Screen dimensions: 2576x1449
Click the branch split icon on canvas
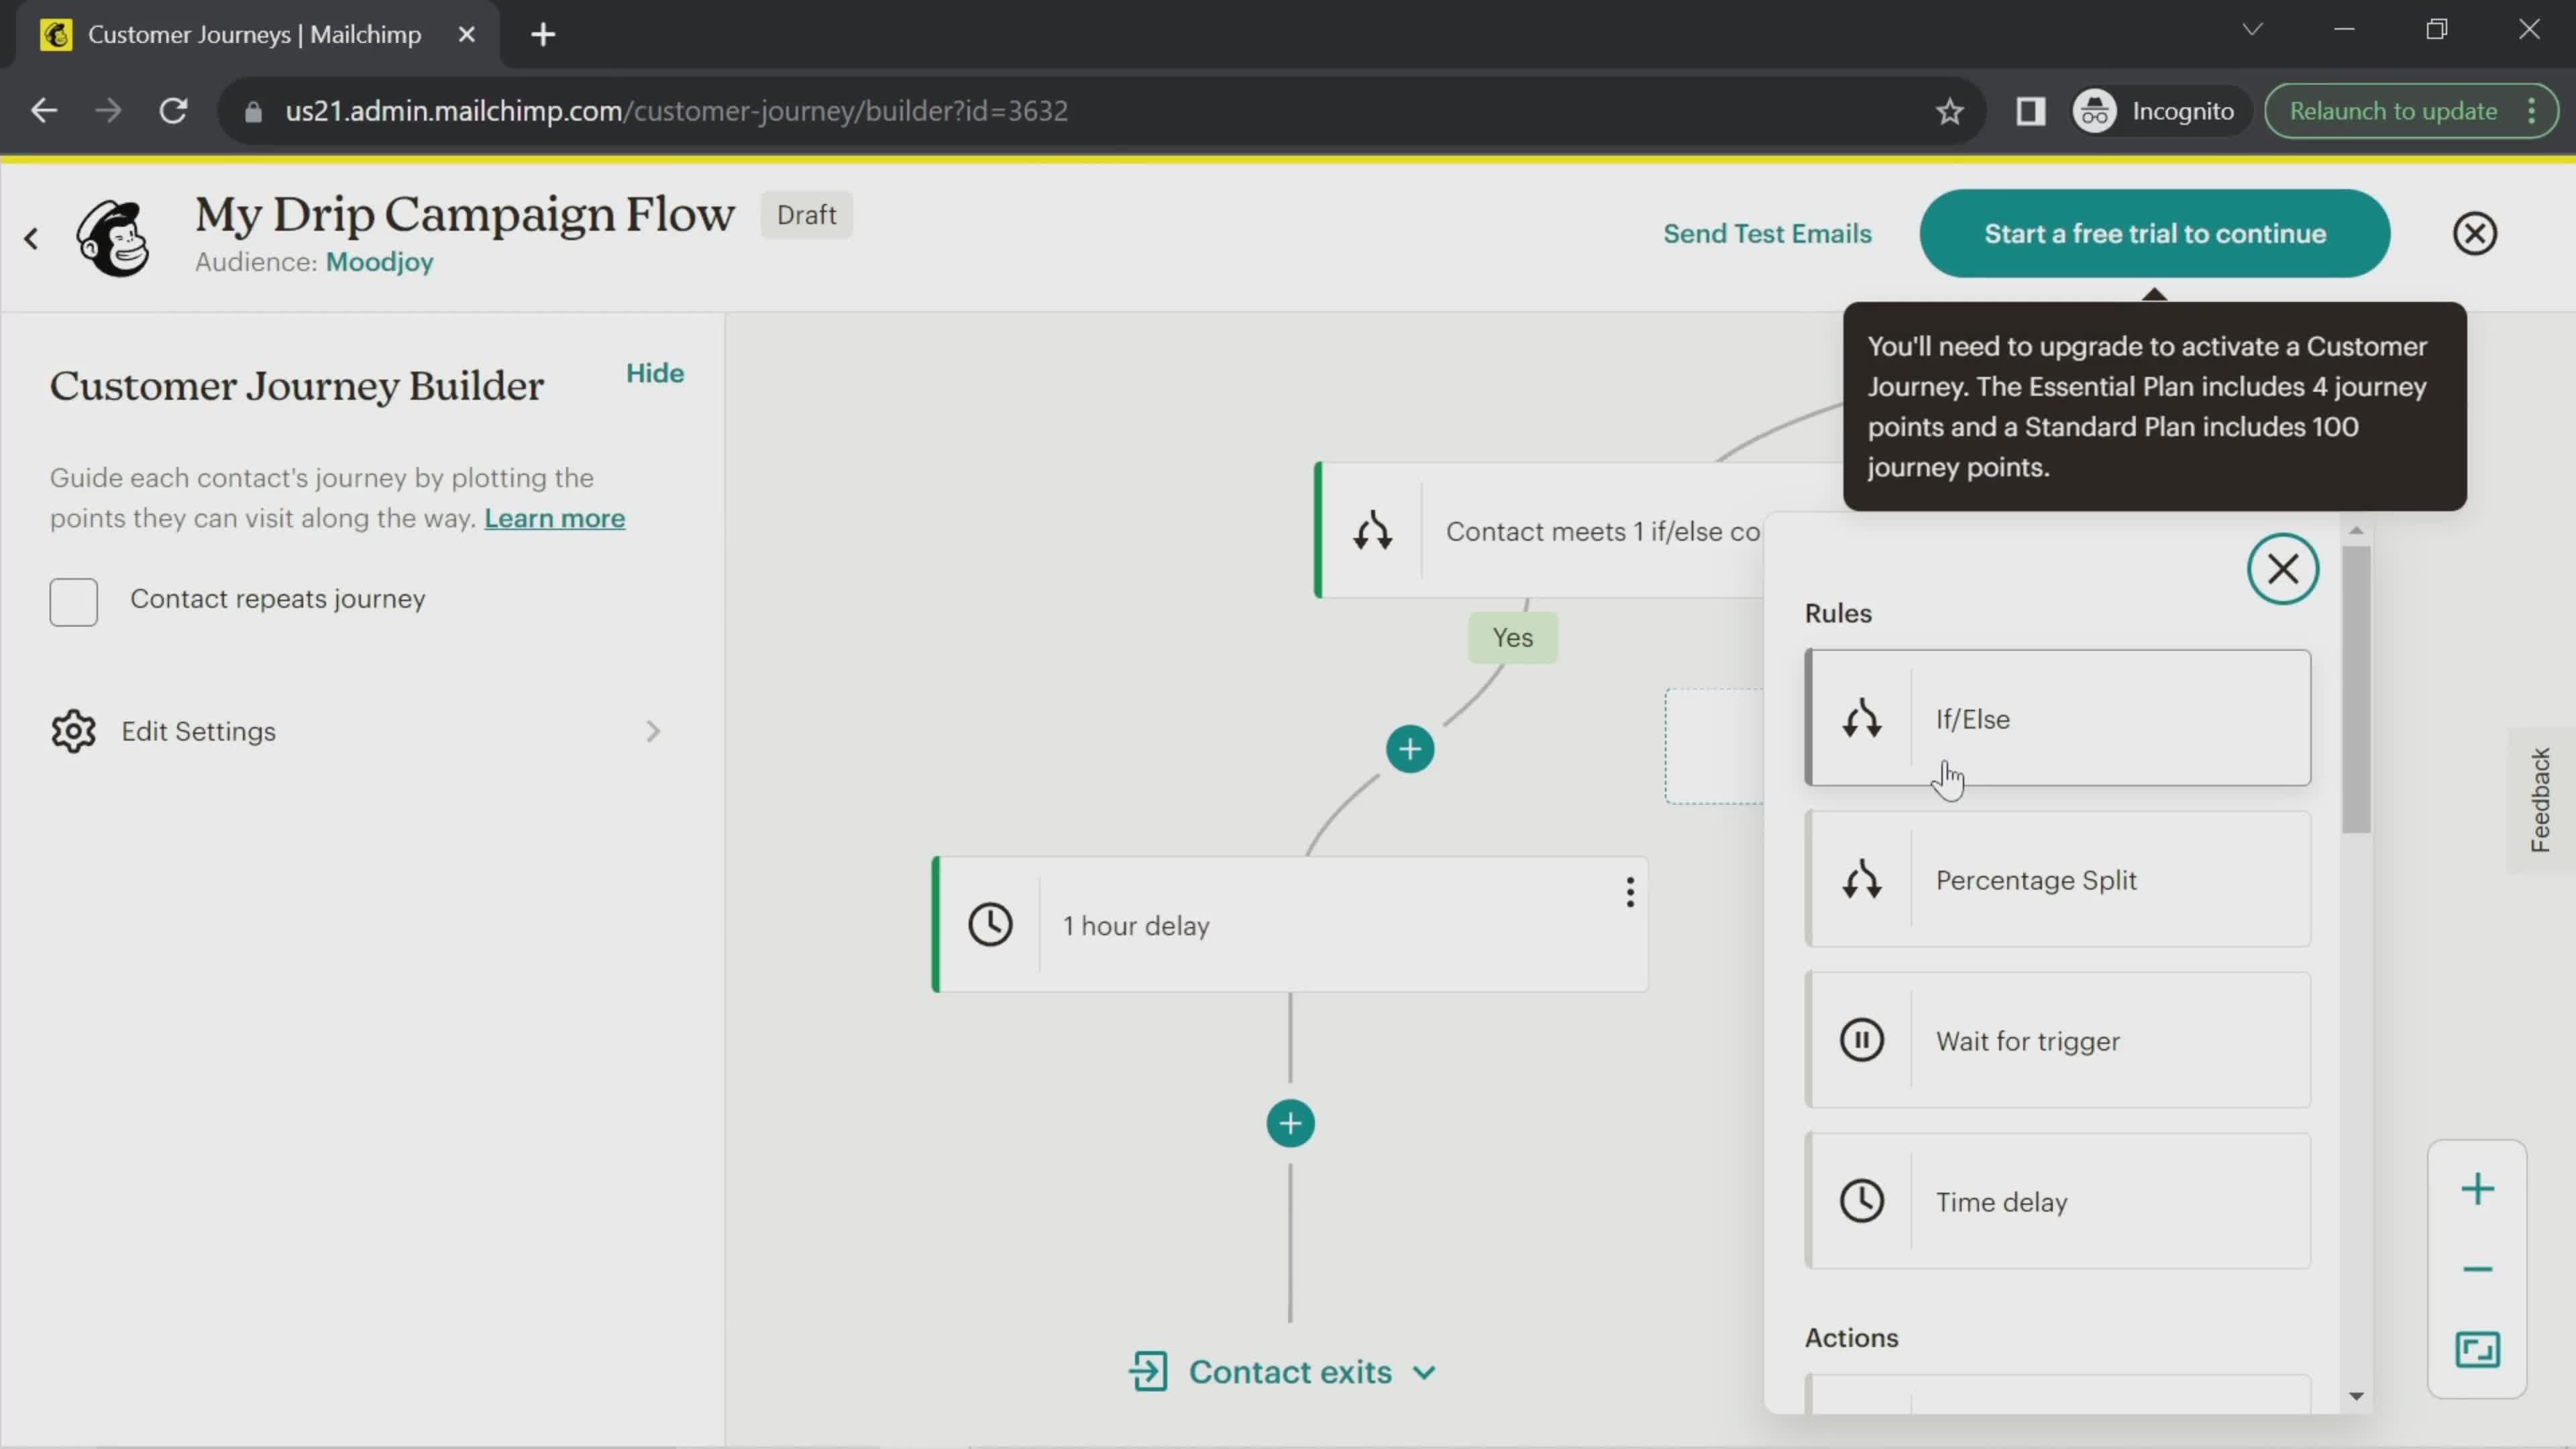(x=1371, y=529)
